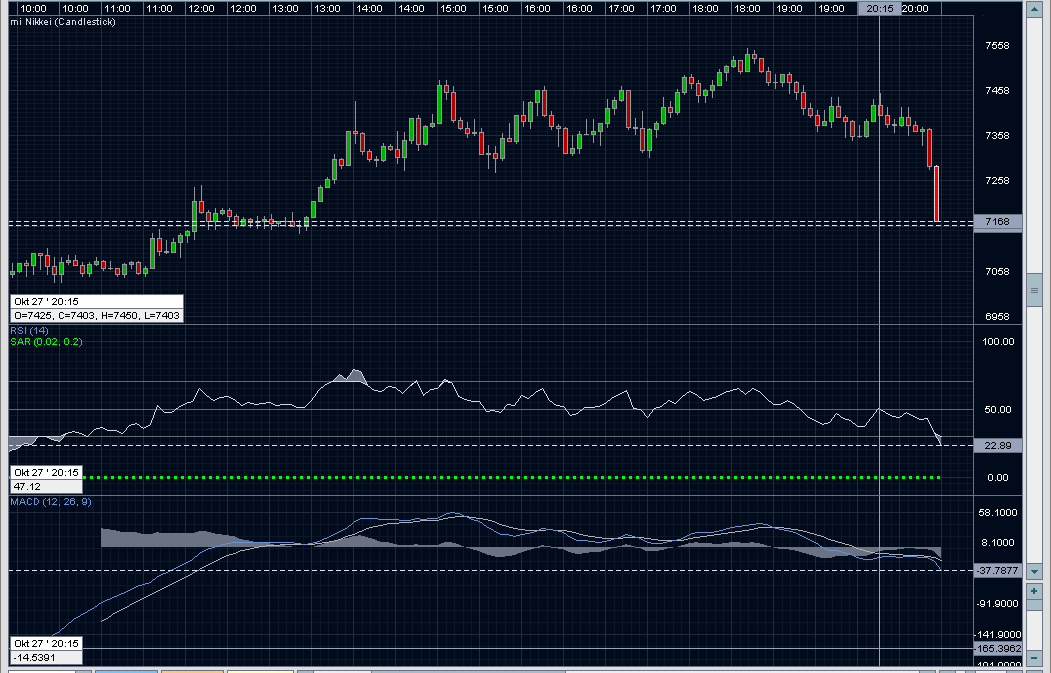The width and height of the screenshot is (1051, 673).
Task: Select the MACD (12, 26, 9) indicator label
Action: (51, 501)
